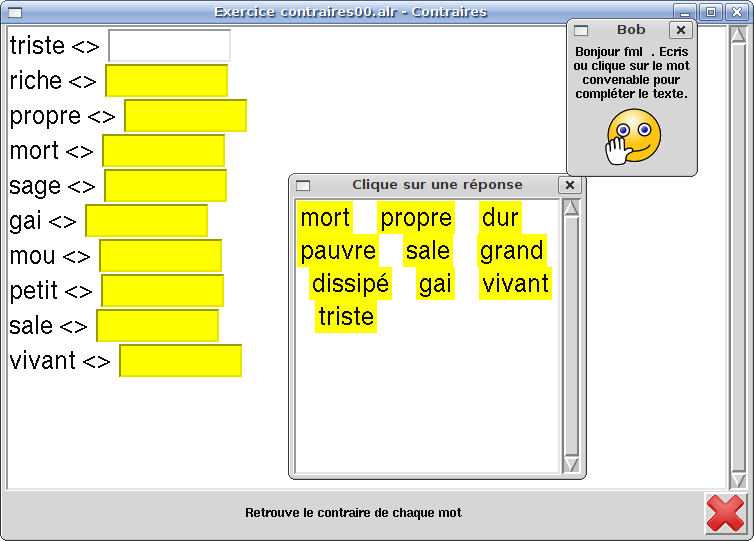Pick the answer word 'vivant'
Viewport: 754px width, 541px height.
(515, 283)
